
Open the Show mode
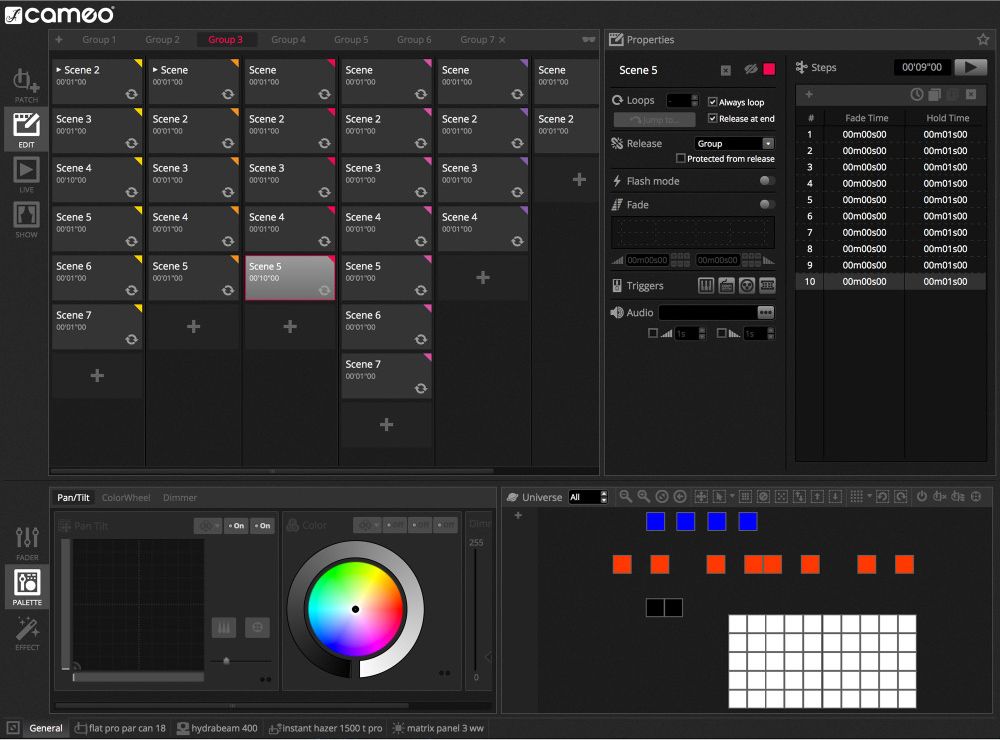pos(26,218)
